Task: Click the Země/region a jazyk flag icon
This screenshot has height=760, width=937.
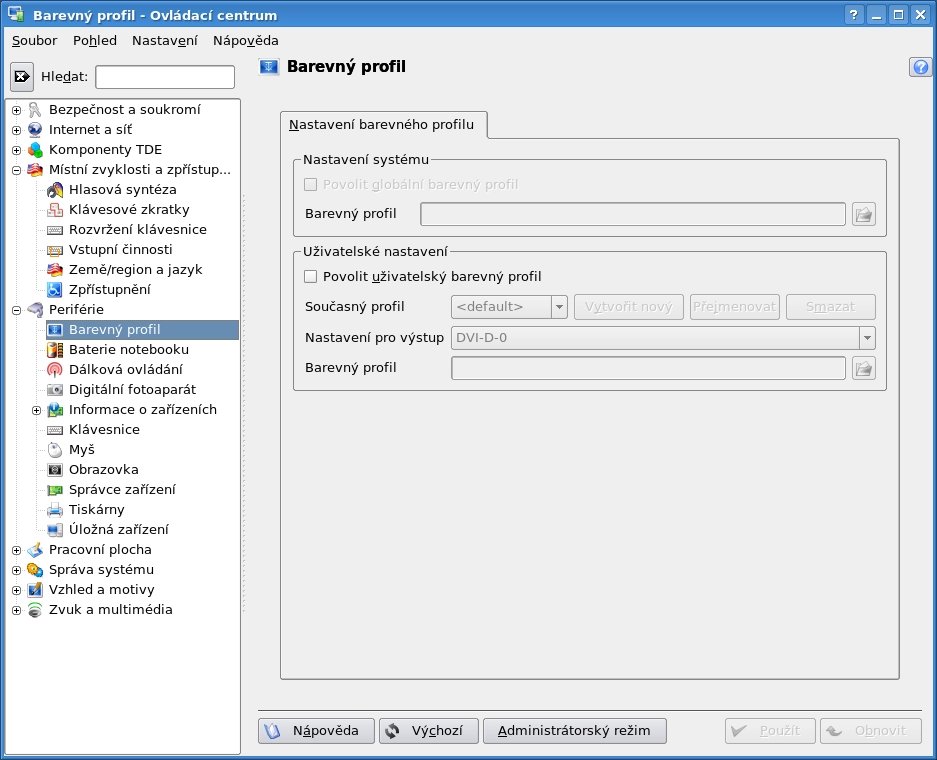Action: pyautogui.click(x=55, y=269)
